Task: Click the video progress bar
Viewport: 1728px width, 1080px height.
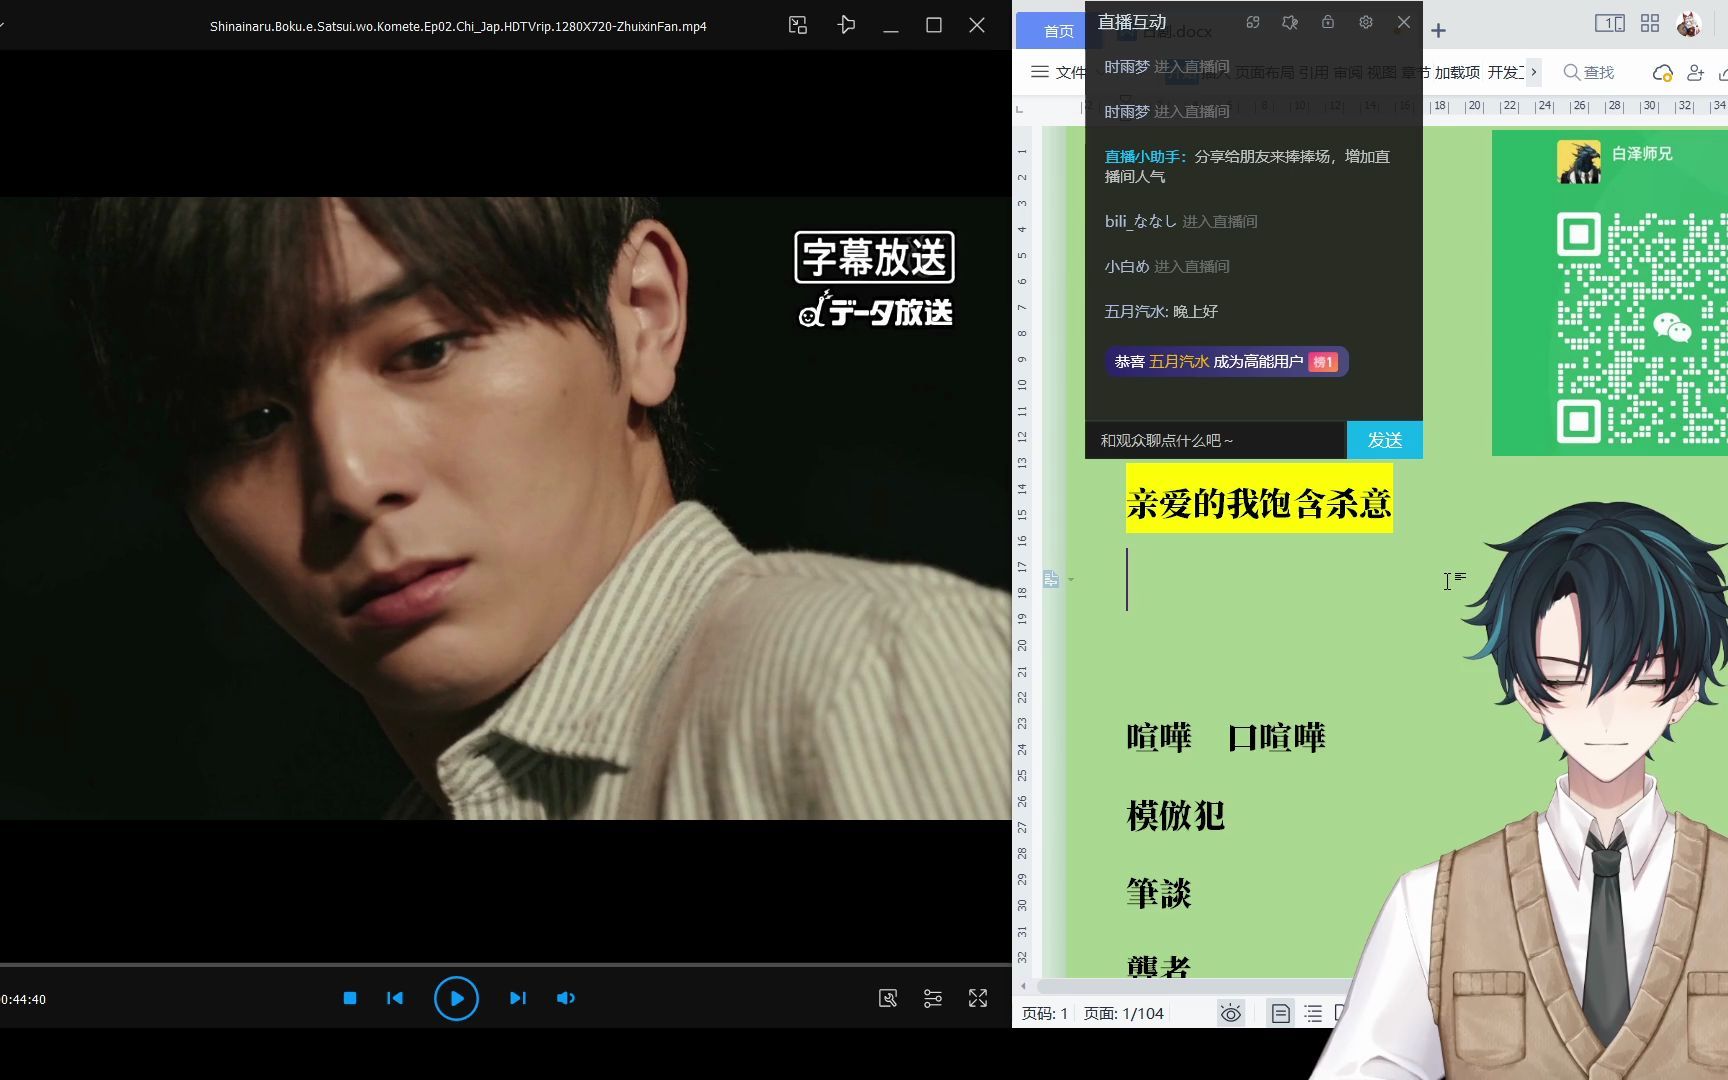Action: 506,965
